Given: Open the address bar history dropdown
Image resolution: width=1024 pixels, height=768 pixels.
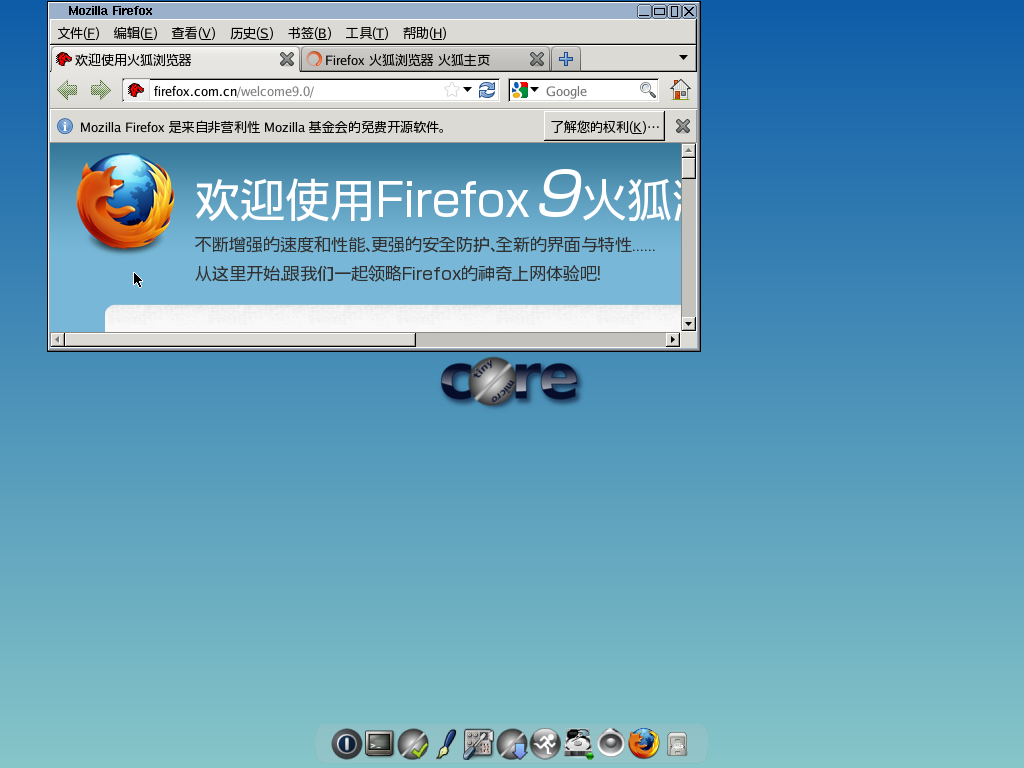Looking at the screenshot, I should [x=468, y=90].
